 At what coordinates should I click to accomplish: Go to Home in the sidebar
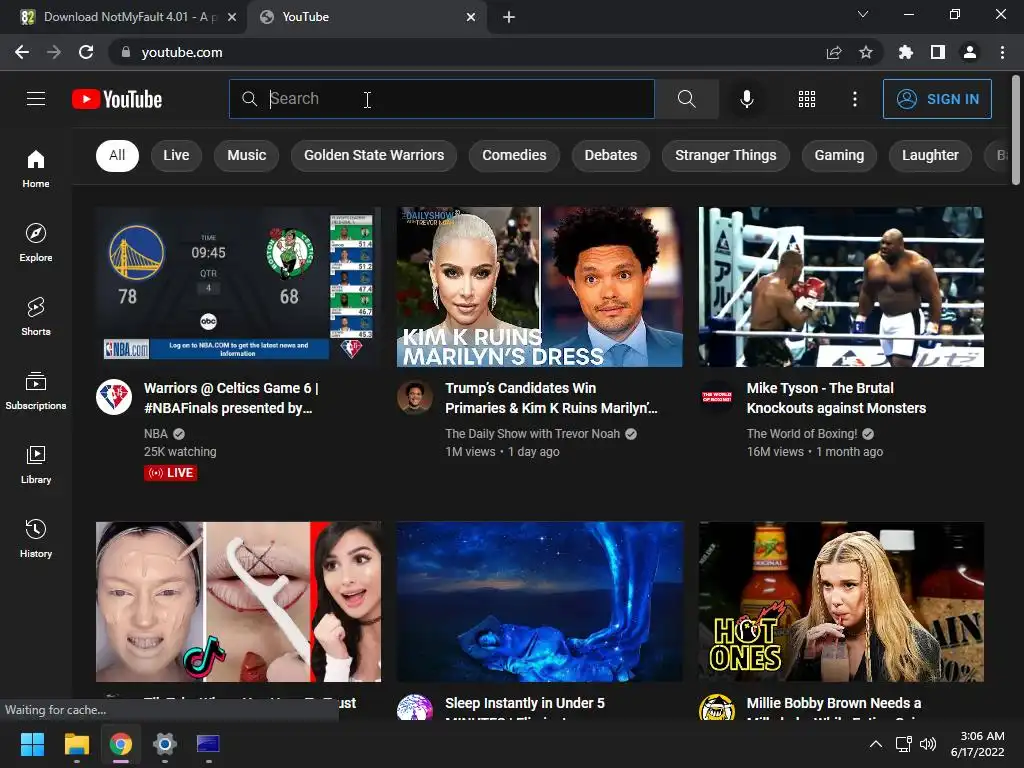pos(36,168)
